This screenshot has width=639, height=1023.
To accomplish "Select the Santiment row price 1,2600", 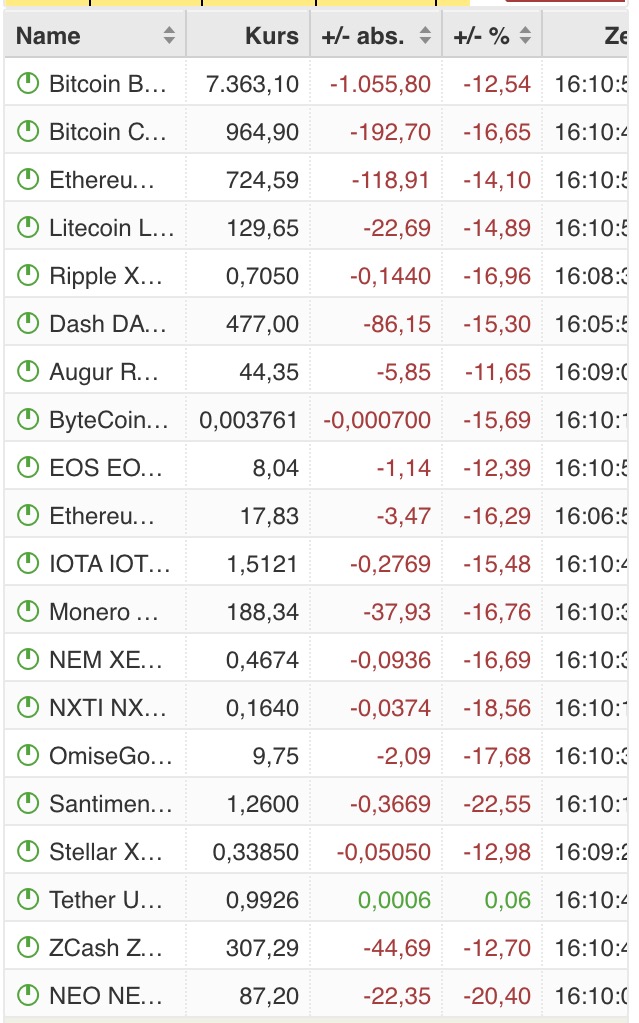I will pyautogui.click(x=262, y=804).
